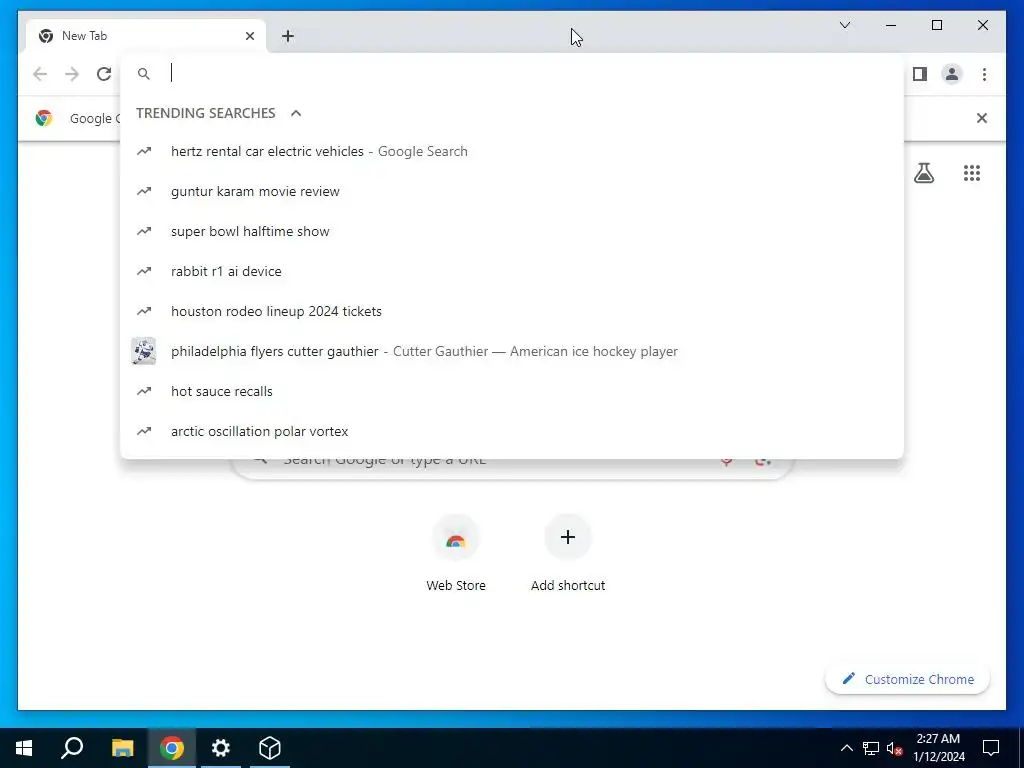The width and height of the screenshot is (1024, 768).
Task: Select 'arctic oscillation polar vortex' suggestion
Action: click(x=512, y=431)
